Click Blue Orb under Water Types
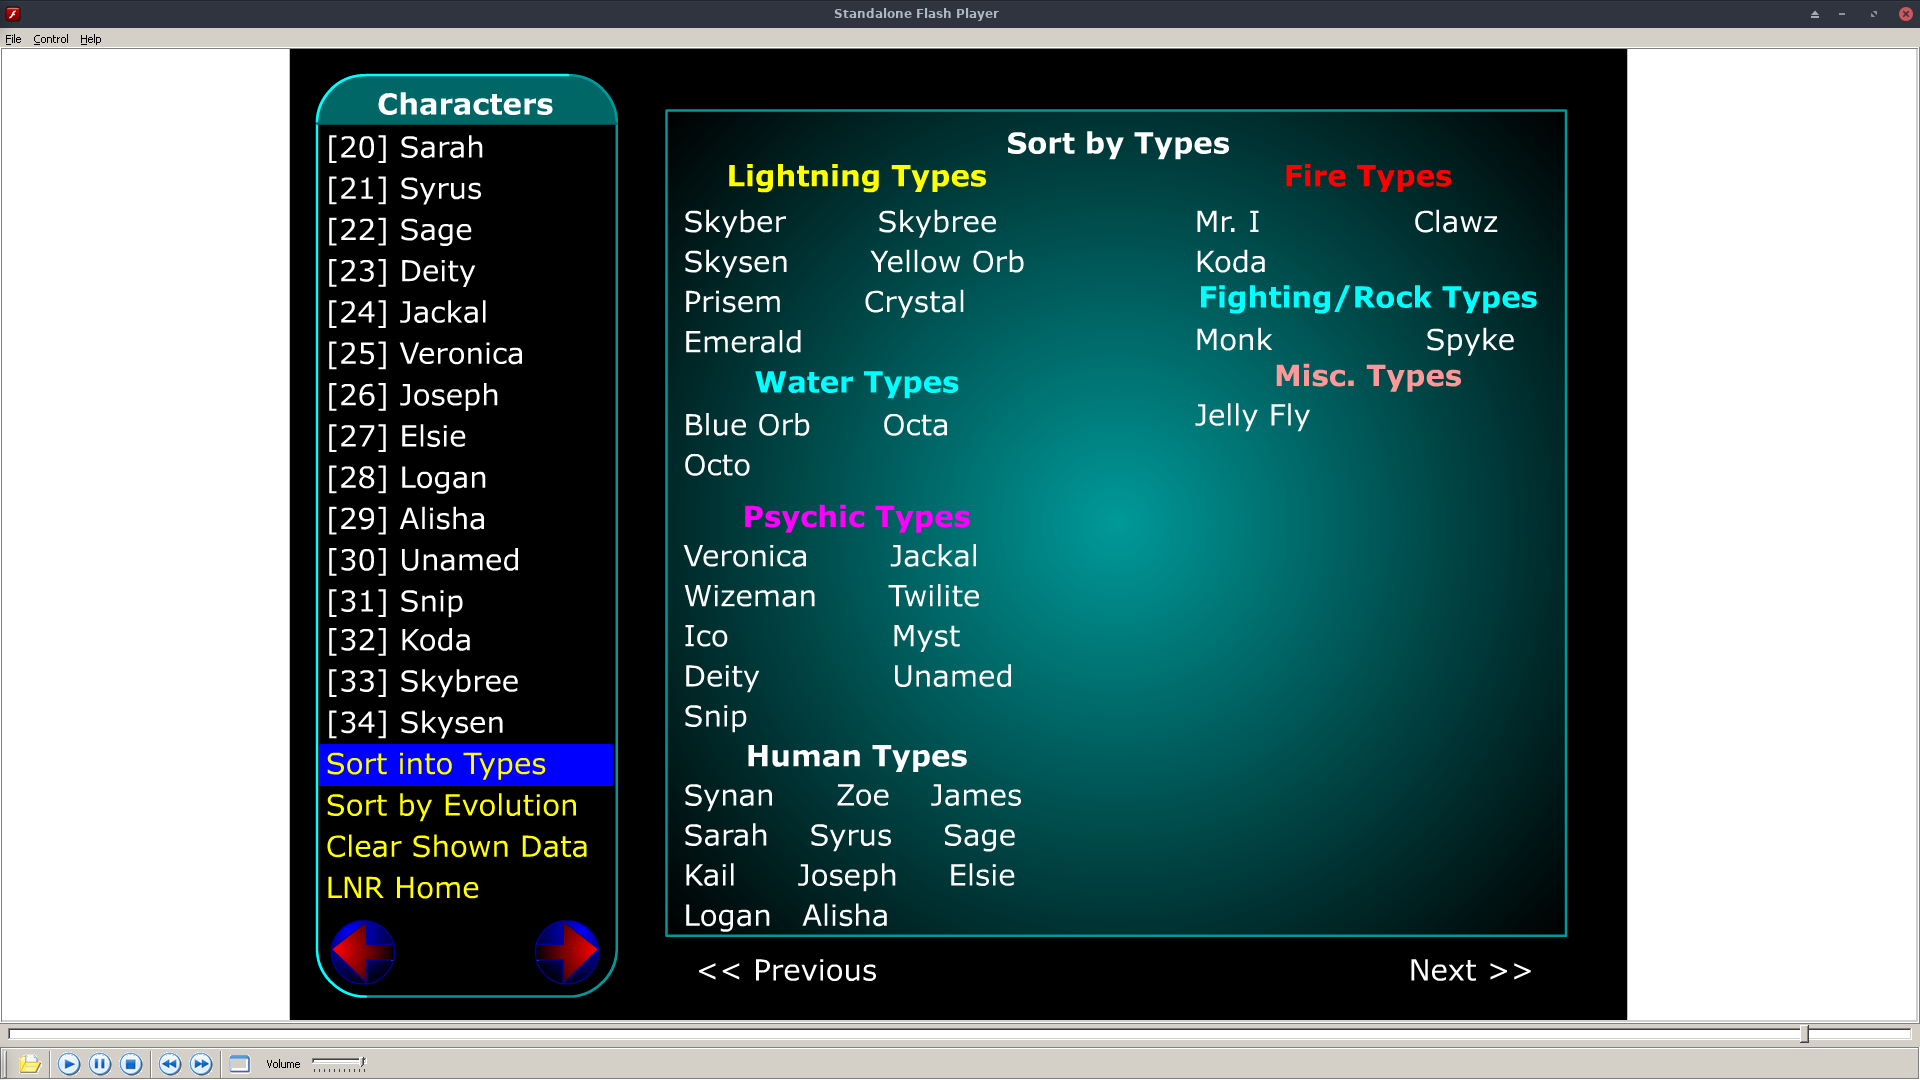This screenshot has height=1080, width=1920. click(747, 425)
